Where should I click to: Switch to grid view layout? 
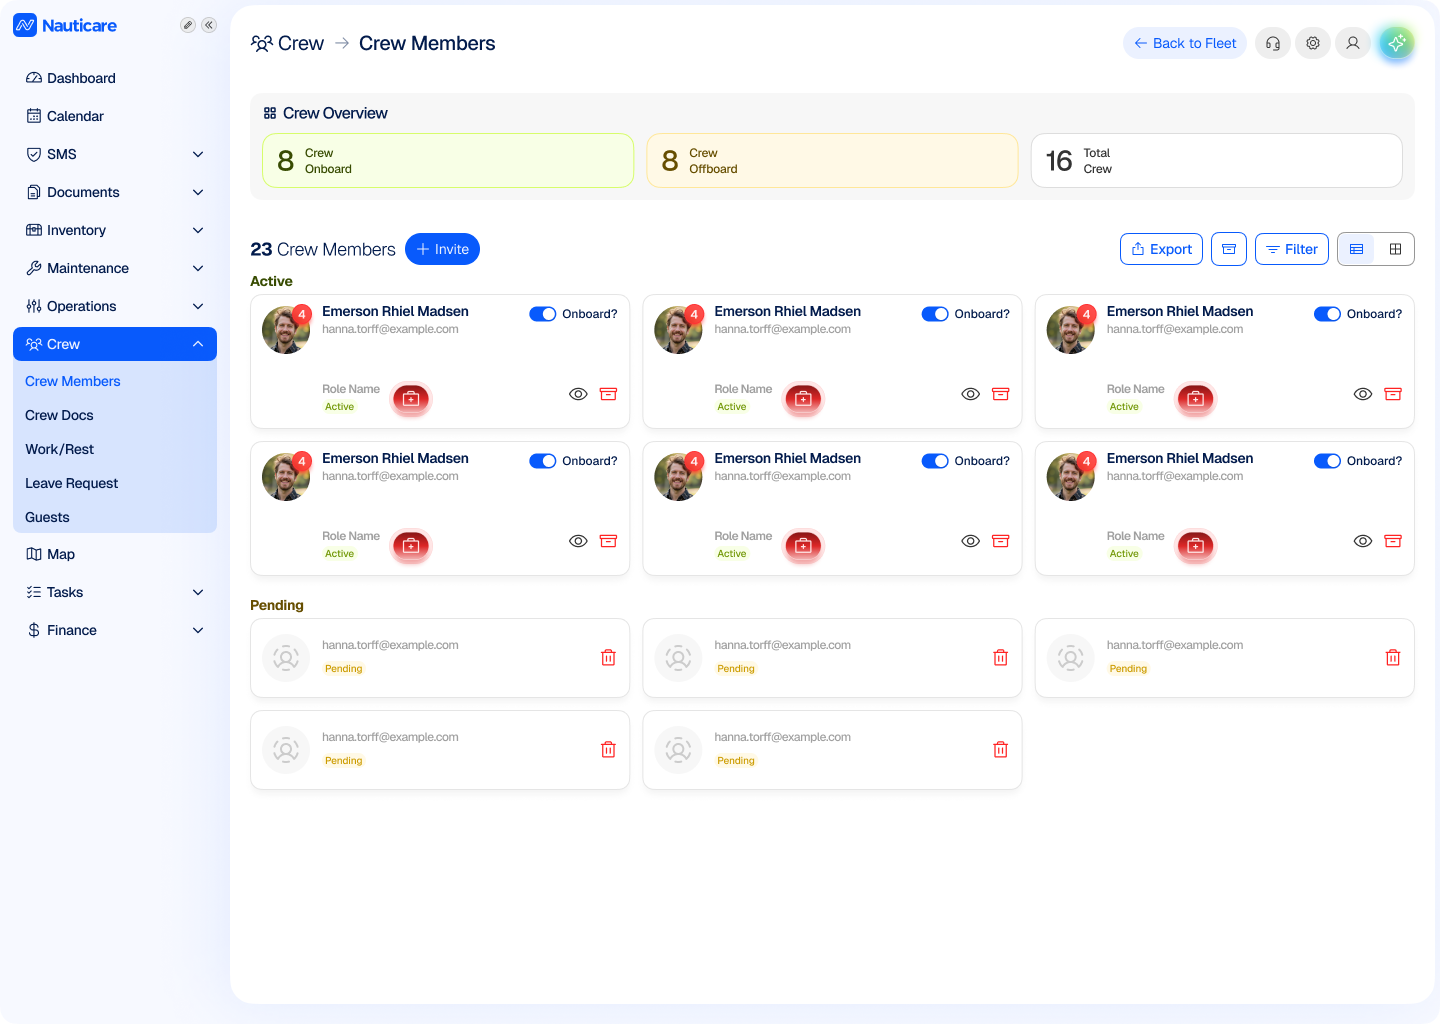[x=1395, y=249]
